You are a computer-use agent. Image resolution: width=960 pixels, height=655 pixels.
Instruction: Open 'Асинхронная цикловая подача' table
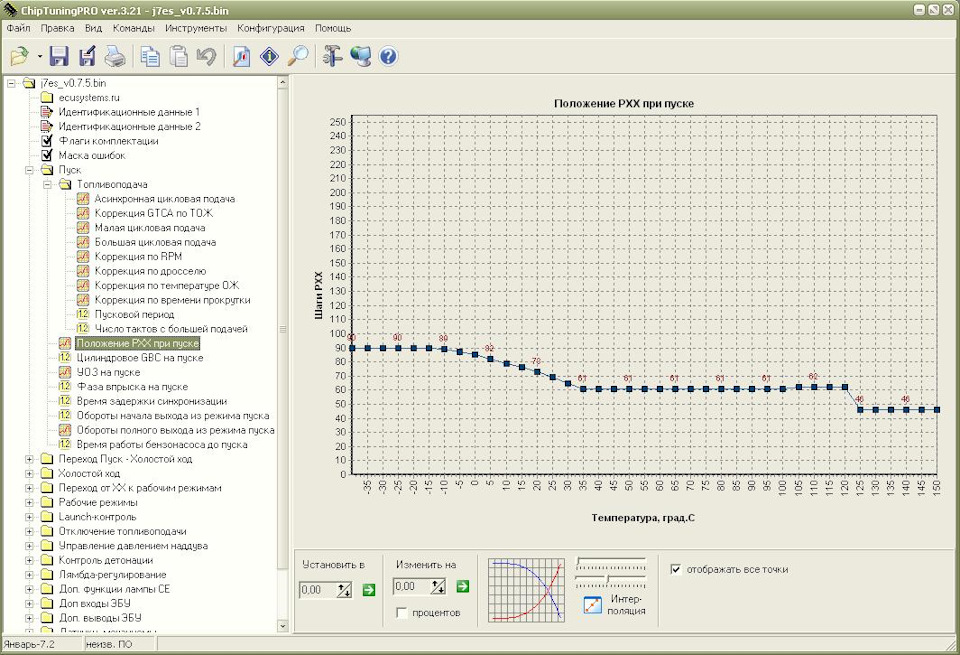coord(164,199)
